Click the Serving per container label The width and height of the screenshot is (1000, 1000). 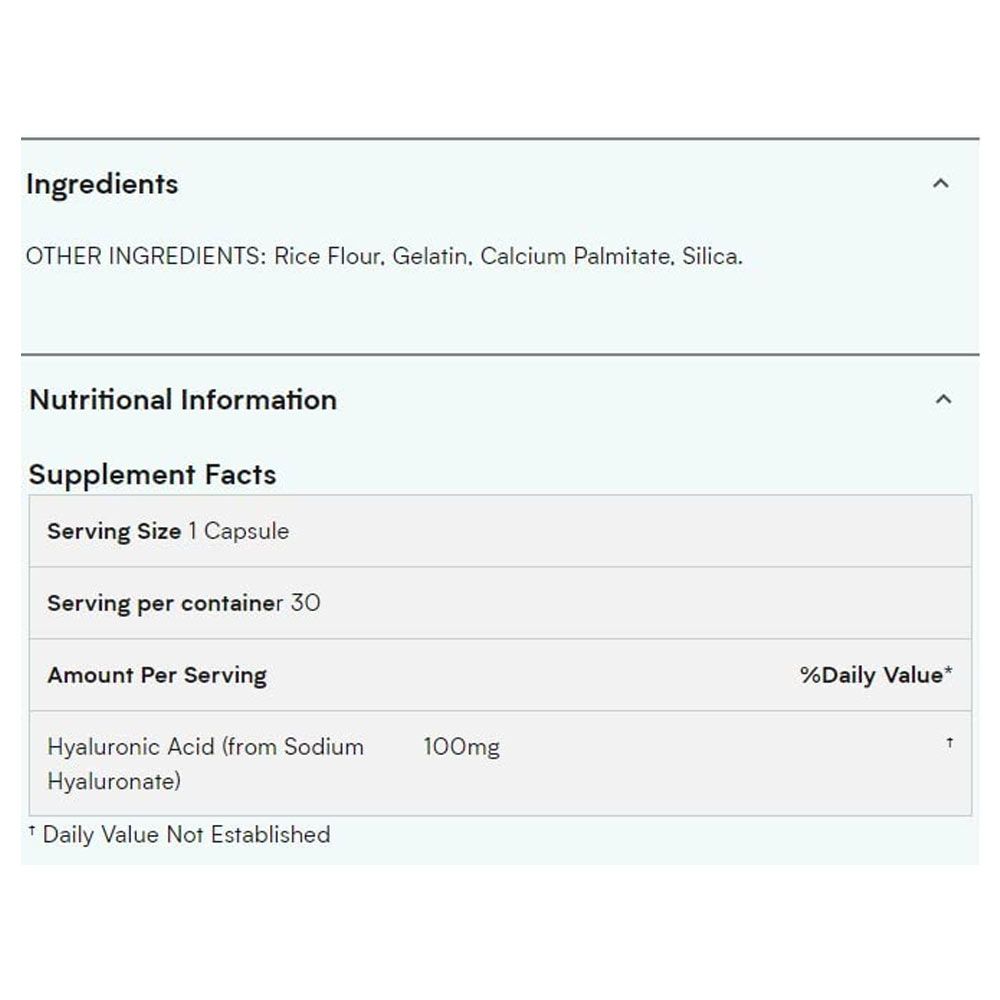tap(165, 603)
